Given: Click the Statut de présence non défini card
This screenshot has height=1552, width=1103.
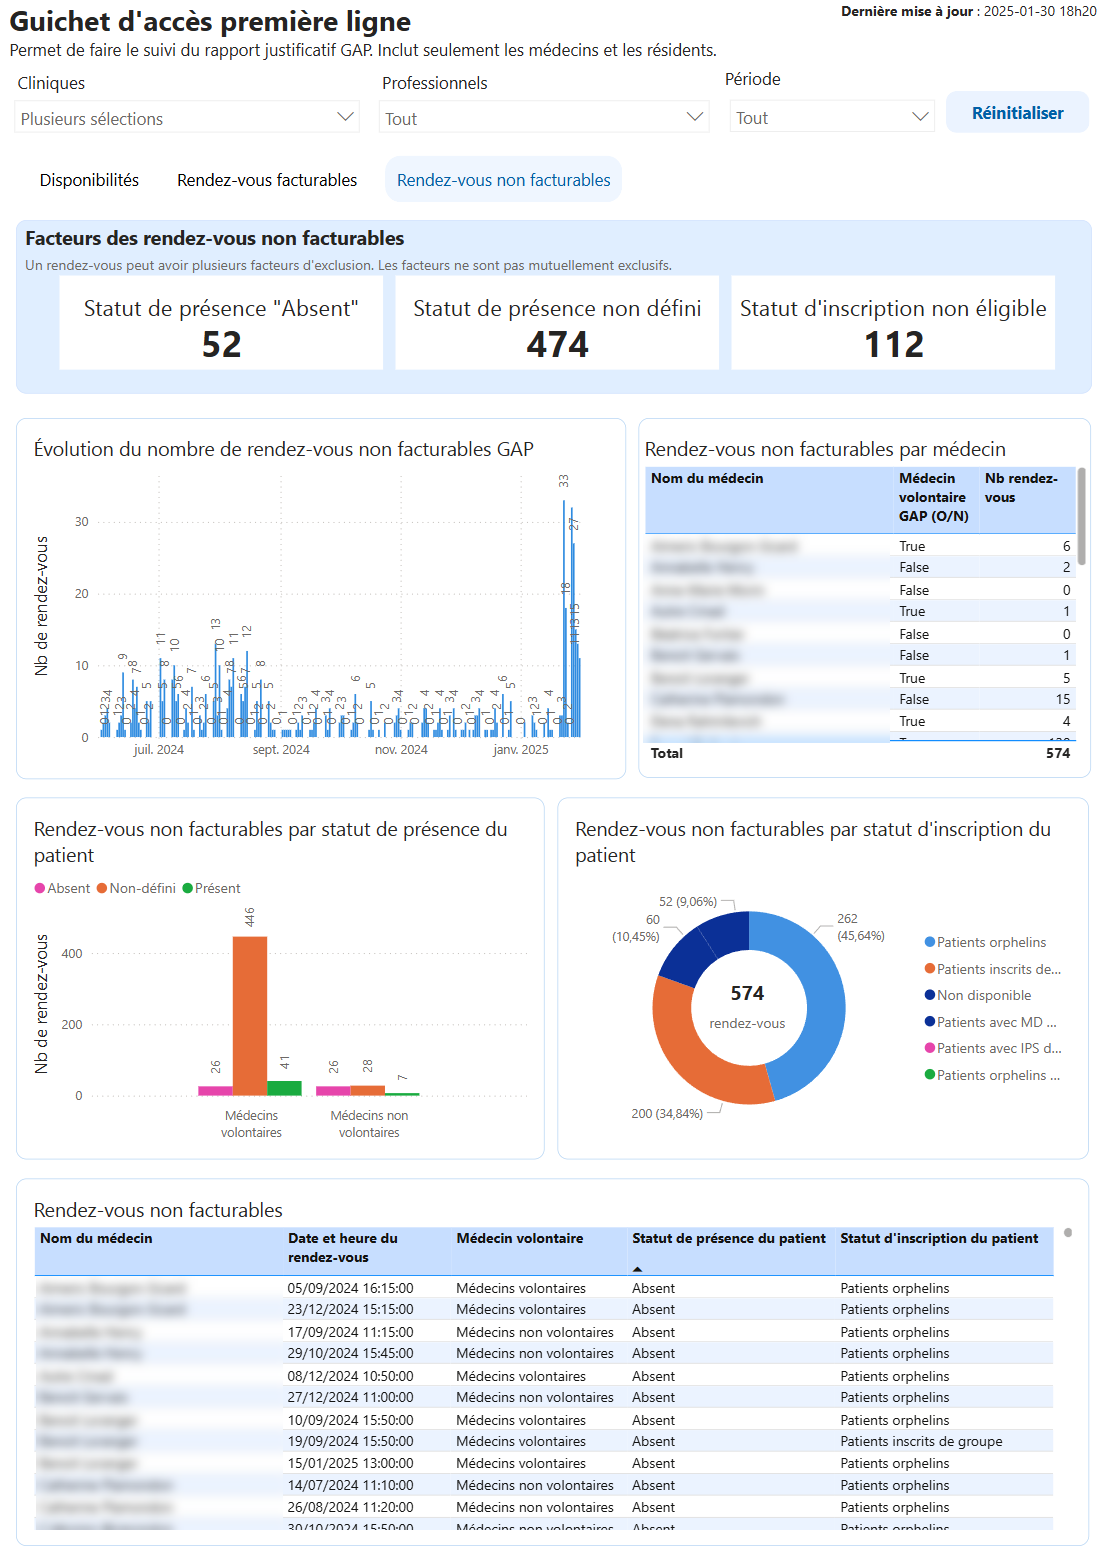Looking at the screenshot, I should 557,323.
